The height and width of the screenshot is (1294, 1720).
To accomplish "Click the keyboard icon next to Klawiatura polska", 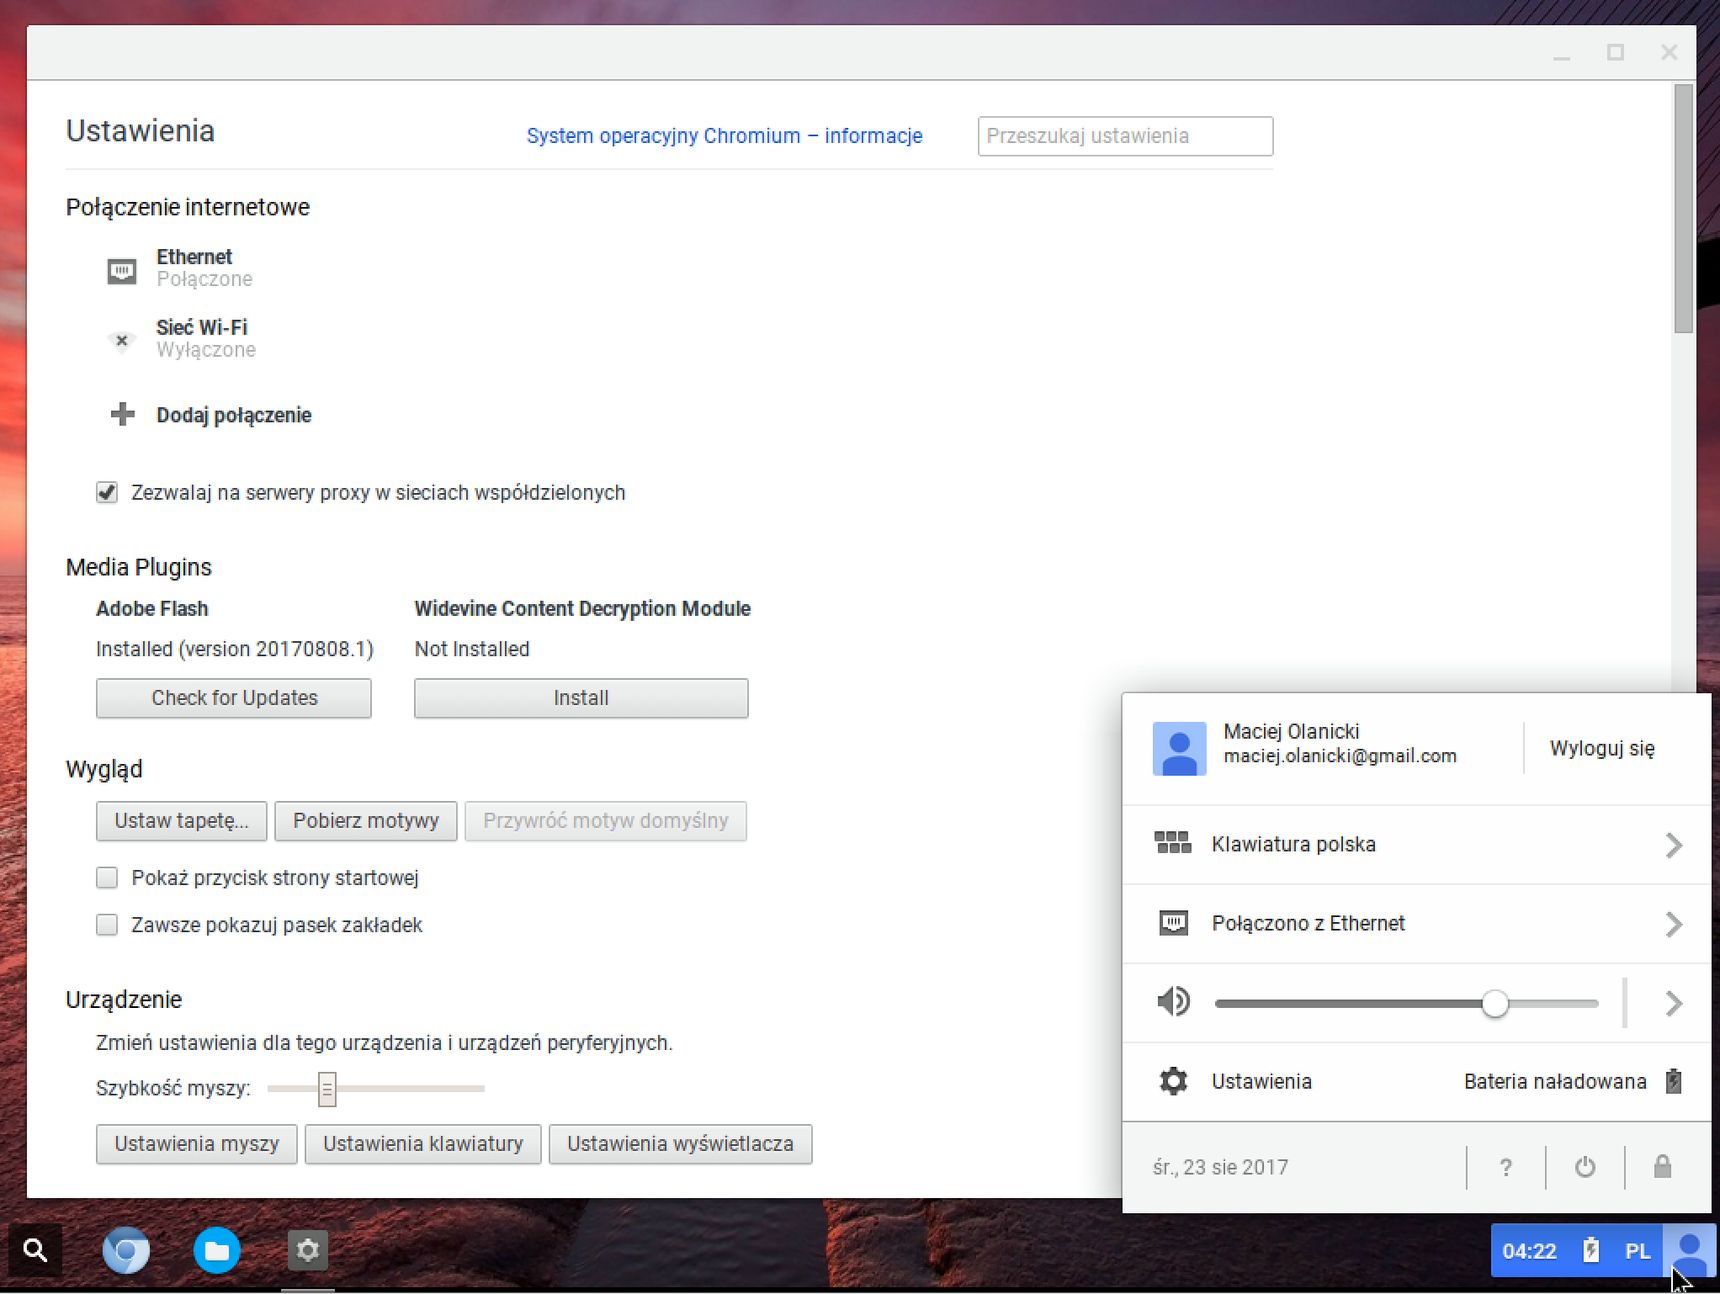I will [1173, 843].
